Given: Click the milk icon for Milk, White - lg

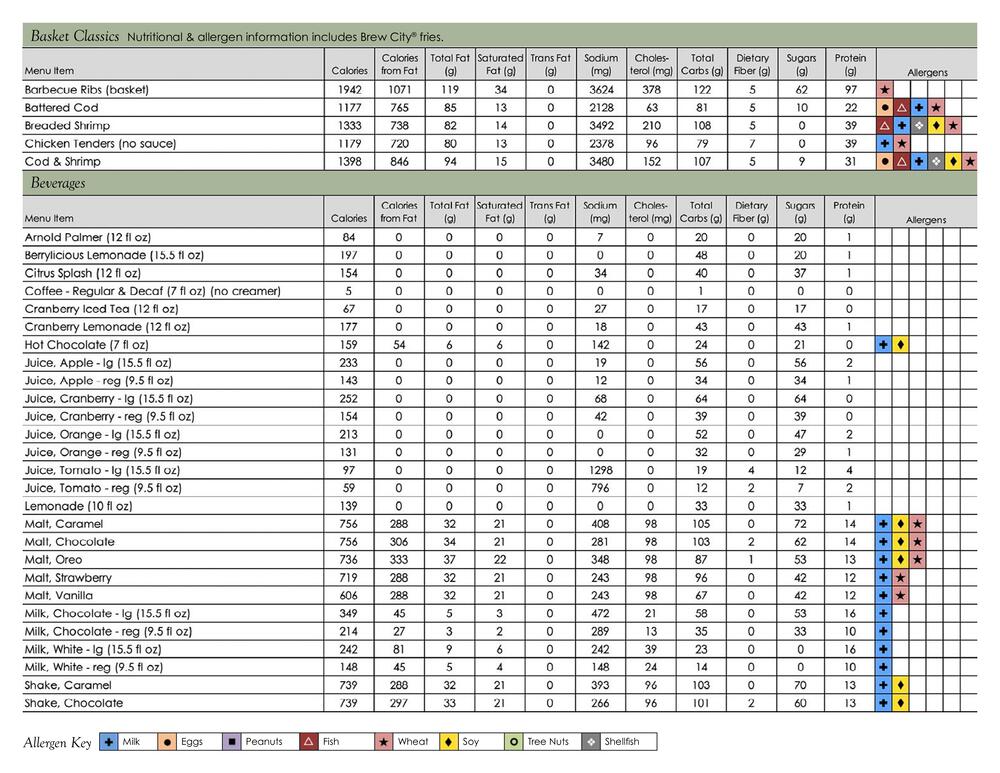Looking at the screenshot, I should [x=884, y=649].
